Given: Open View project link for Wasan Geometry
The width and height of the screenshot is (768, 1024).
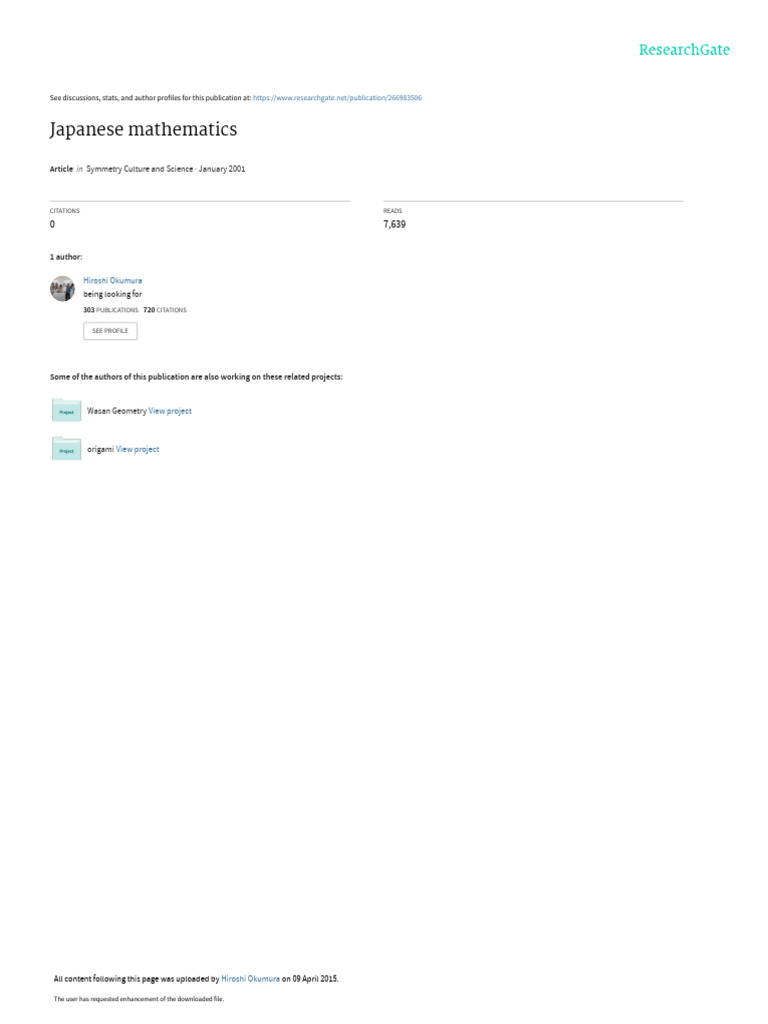Looking at the screenshot, I should click(170, 411).
